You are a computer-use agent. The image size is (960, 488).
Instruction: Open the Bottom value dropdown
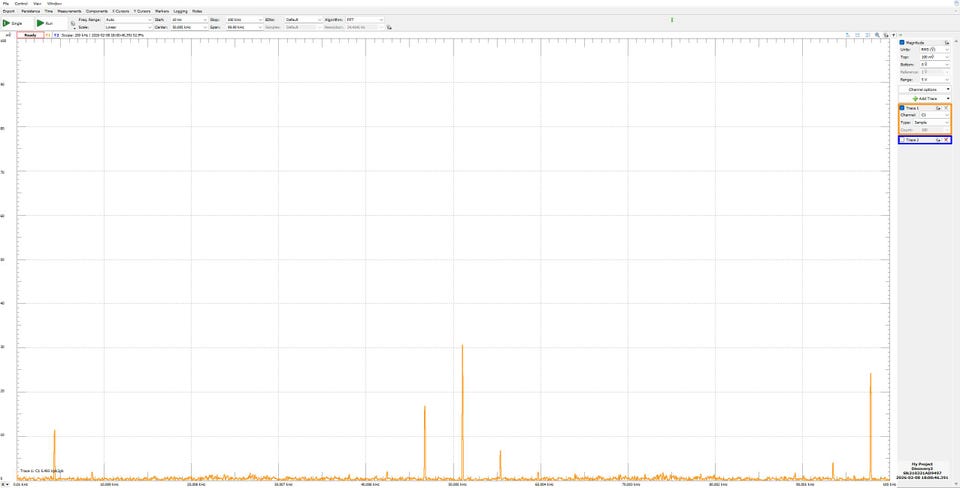pos(935,64)
